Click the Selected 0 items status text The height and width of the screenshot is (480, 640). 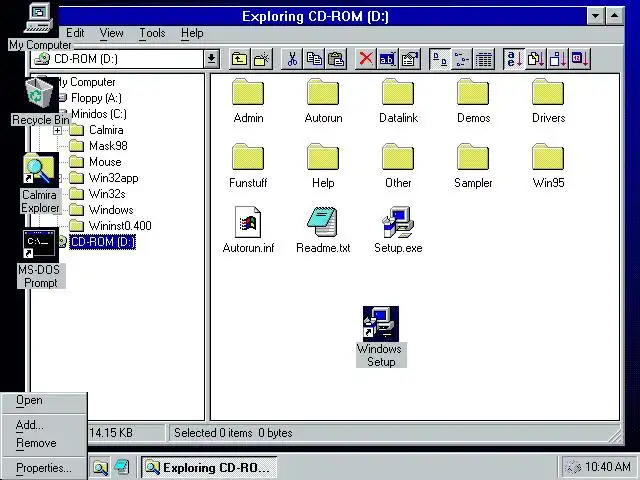click(x=233, y=433)
